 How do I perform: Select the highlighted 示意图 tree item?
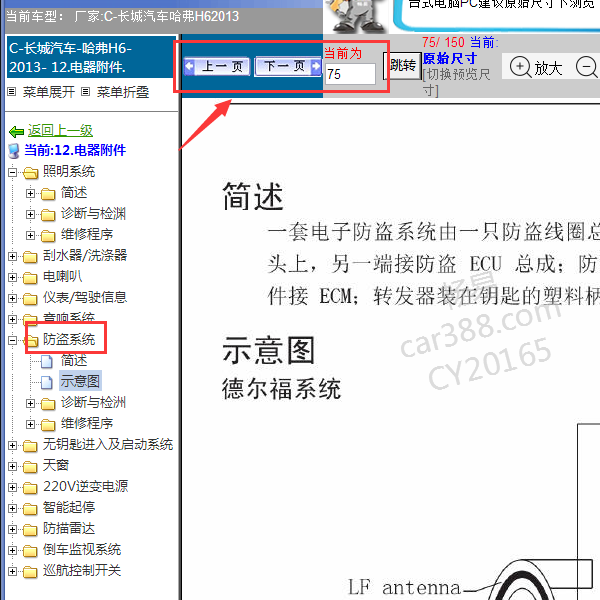click(x=80, y=381)
